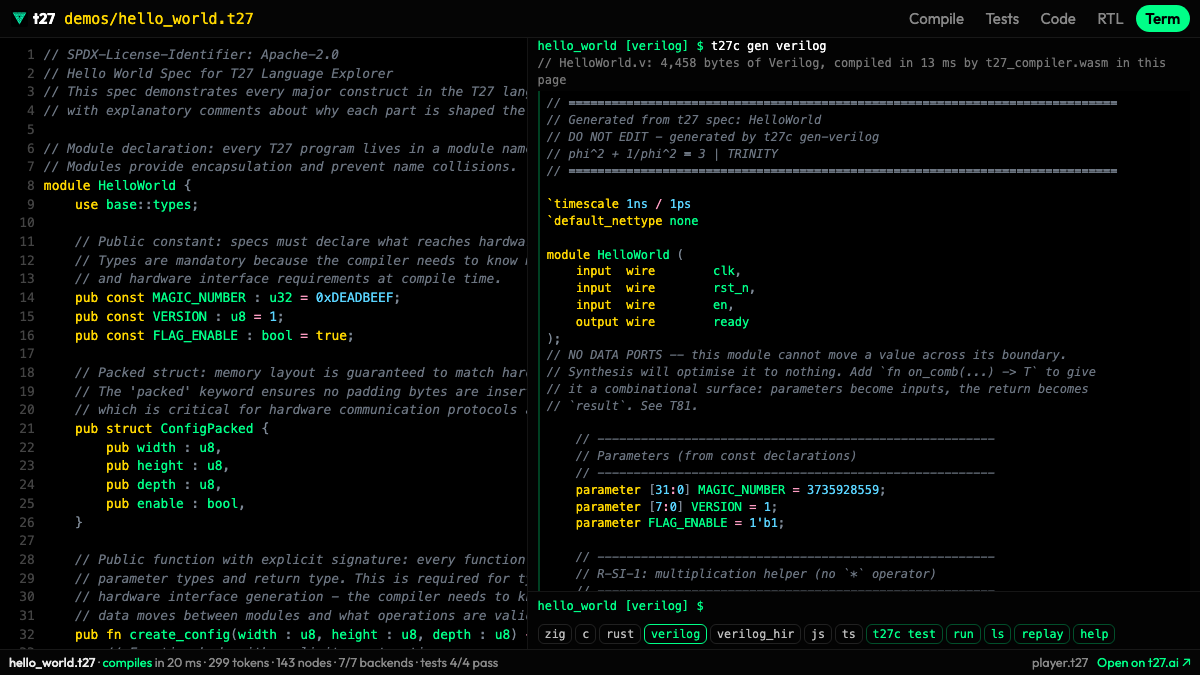Viewport: 1200px width, 675px height.
Task: Click the 'compiles' status text
Action: coord(127,663)
